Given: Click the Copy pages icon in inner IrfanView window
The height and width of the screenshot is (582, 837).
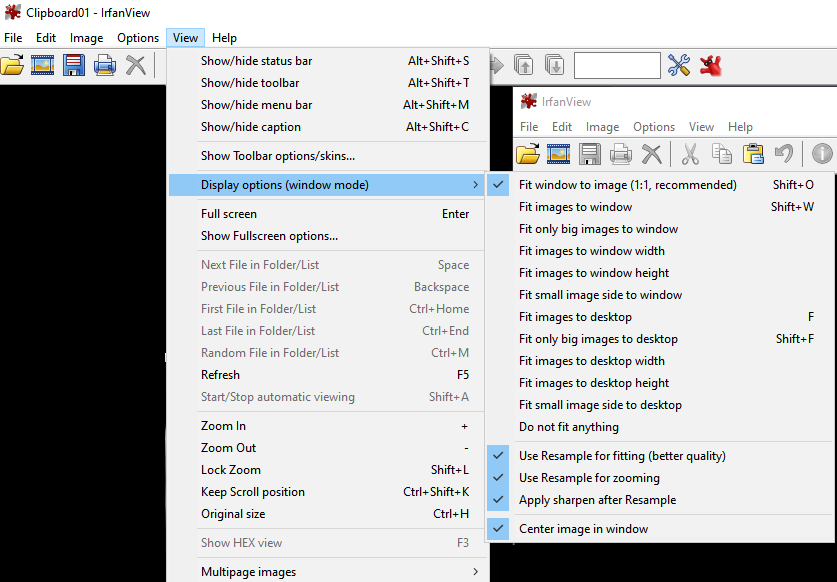Looking at the screenshot, I should coord(722,154).
